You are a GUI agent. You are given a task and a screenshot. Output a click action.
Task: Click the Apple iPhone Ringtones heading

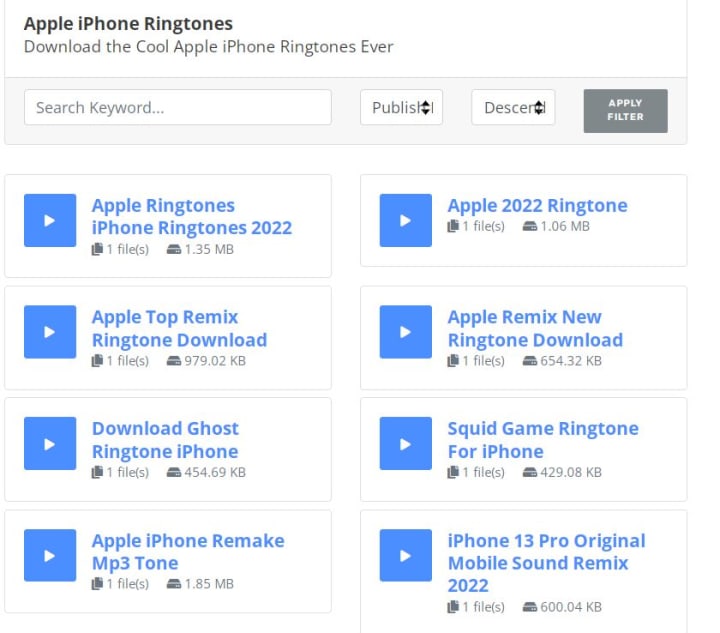128,24
